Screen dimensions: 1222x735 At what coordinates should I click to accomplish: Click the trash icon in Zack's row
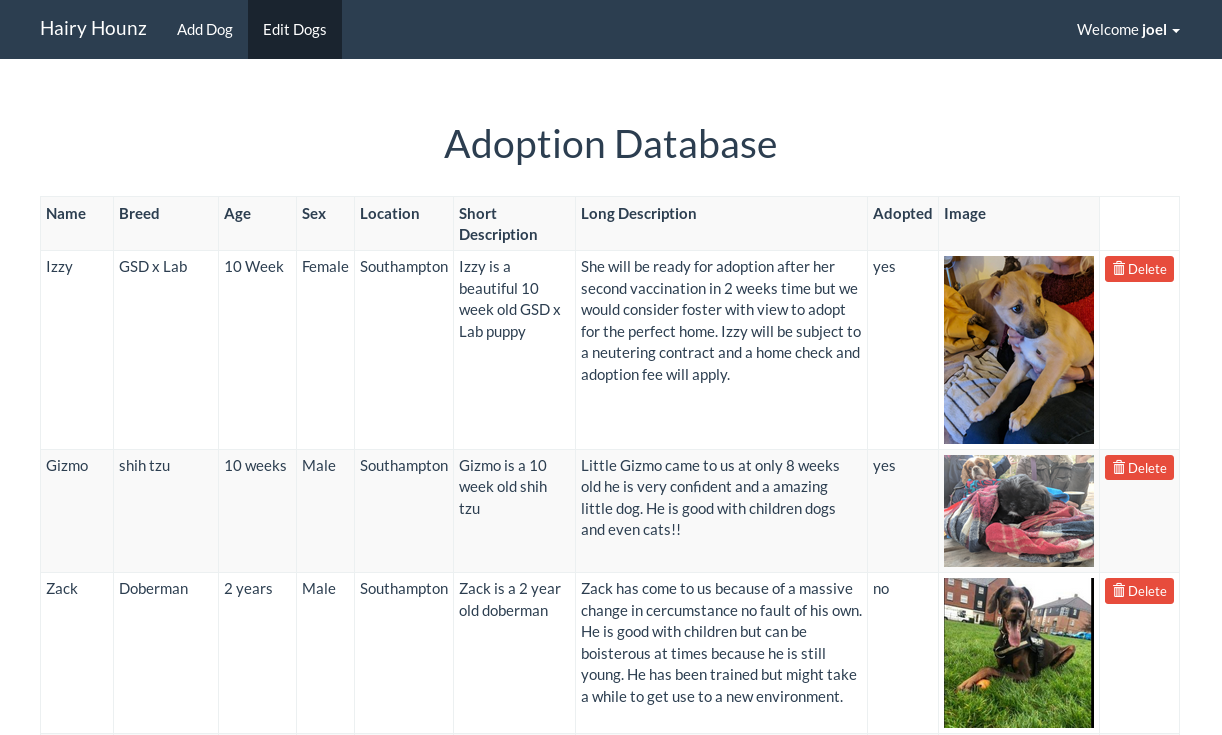[1119, 591]
